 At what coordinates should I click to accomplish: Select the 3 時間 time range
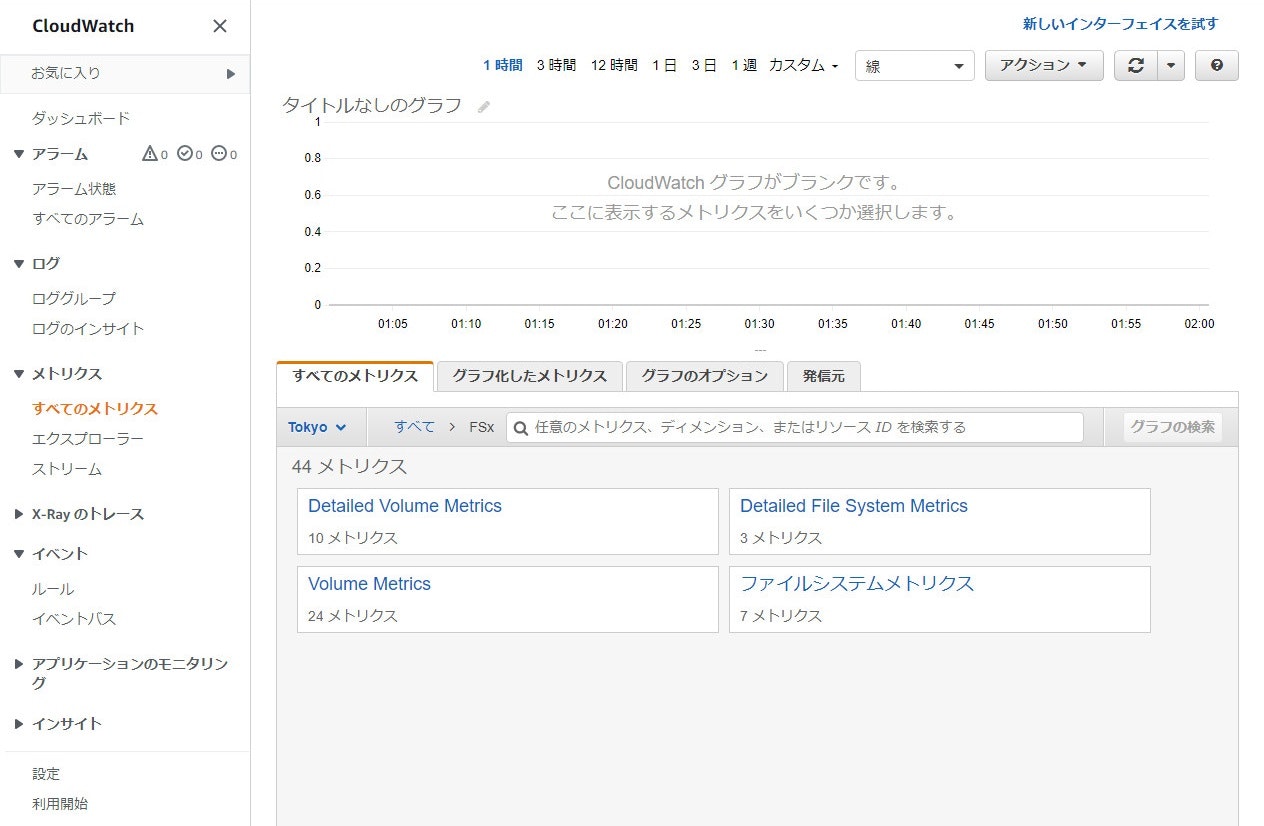[556, 65]
